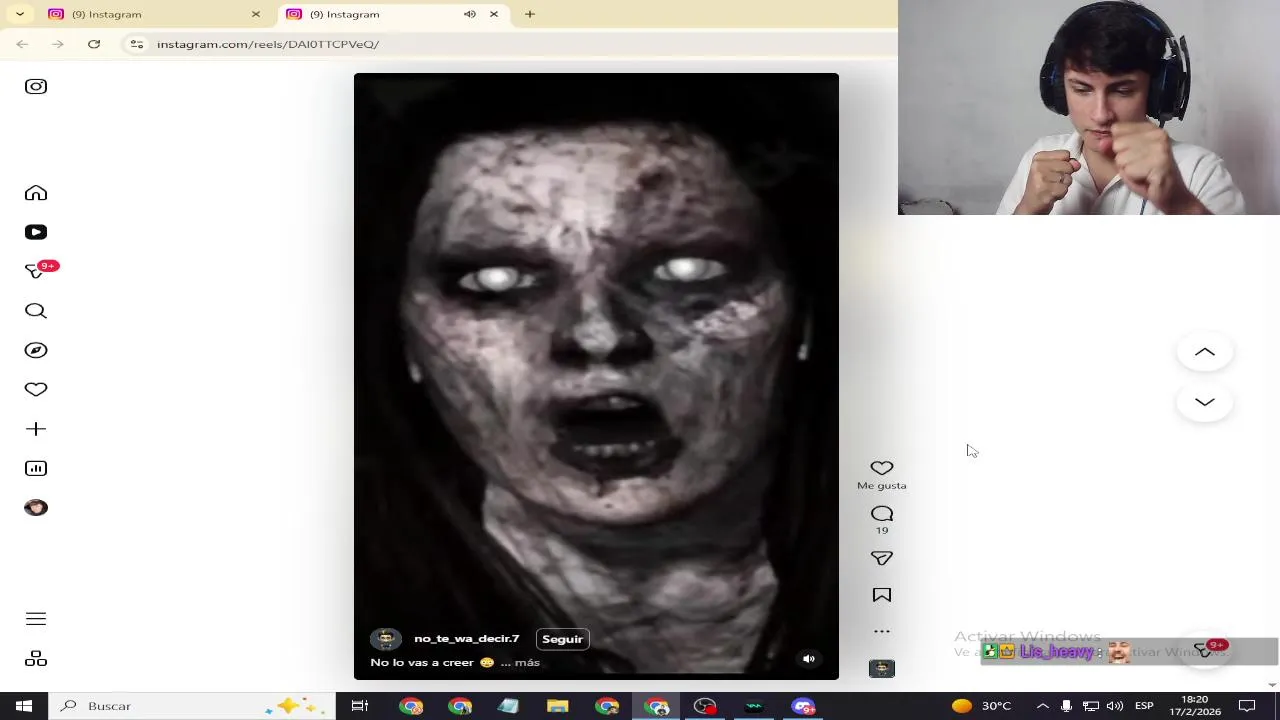Viewport: 1280px width, 720px height.
Task: Click the address bar URL
Action: tap(268, 44)
